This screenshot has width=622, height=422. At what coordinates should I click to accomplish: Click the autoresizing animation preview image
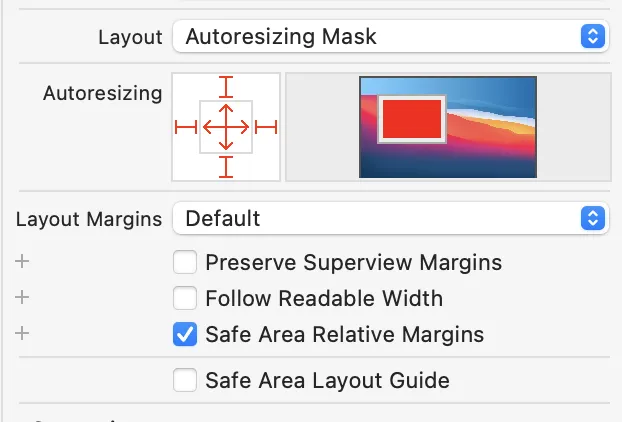coord(448,127)
